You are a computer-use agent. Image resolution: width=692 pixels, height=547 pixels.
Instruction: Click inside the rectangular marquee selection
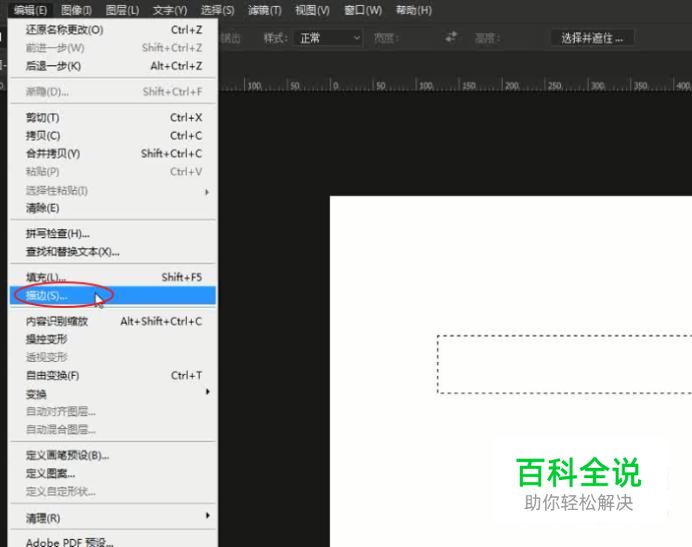tap(565, 364)
